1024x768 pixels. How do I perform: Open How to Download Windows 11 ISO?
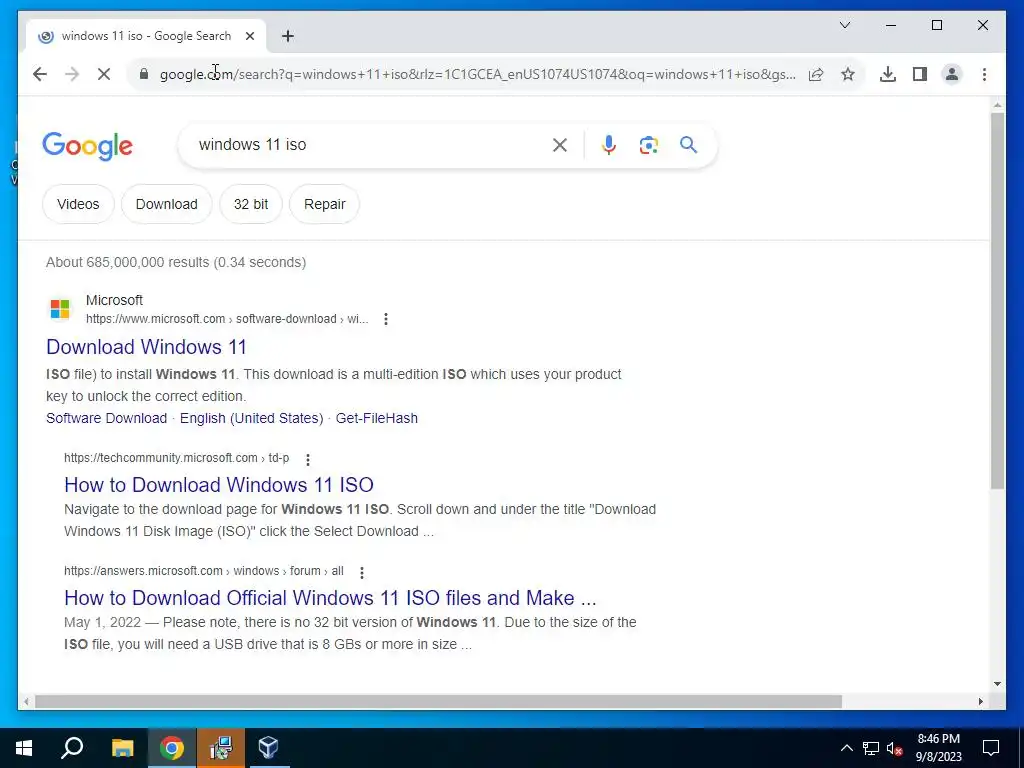(x=219, y=485)
